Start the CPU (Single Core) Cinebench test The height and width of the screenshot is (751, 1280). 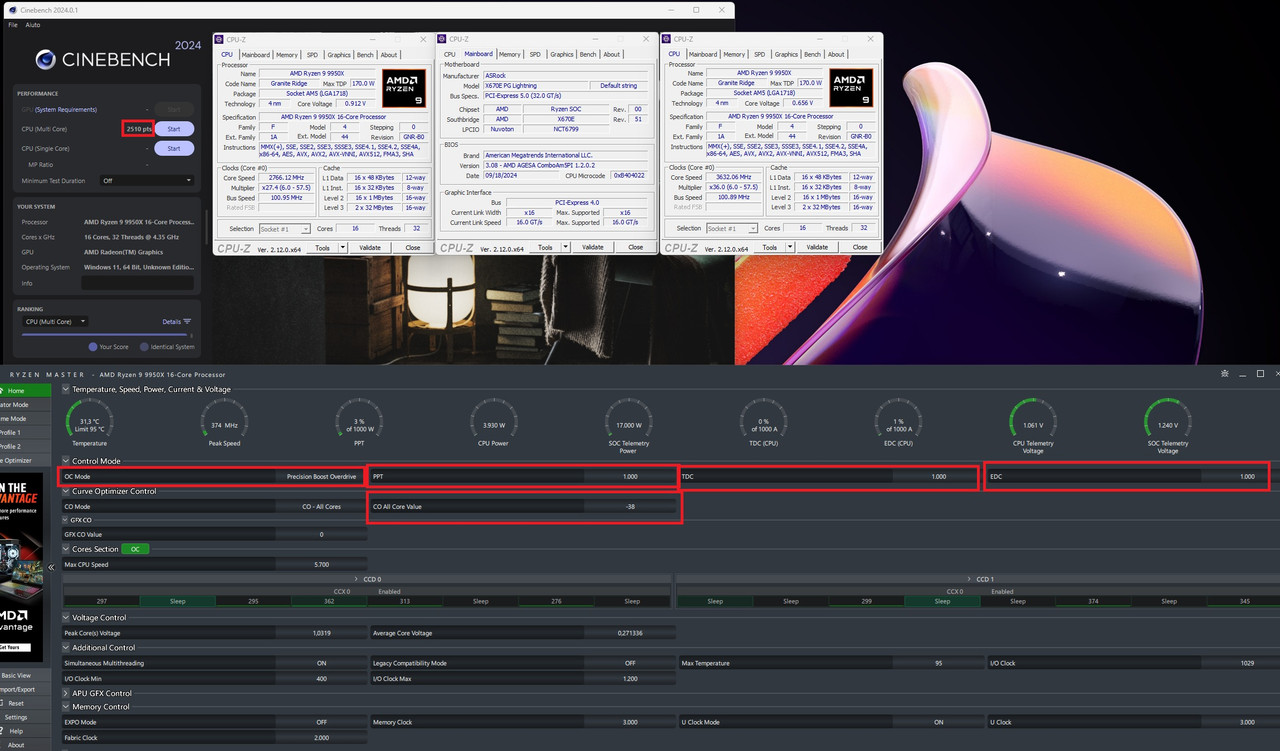pyautogui.click(x=174, y=149)
